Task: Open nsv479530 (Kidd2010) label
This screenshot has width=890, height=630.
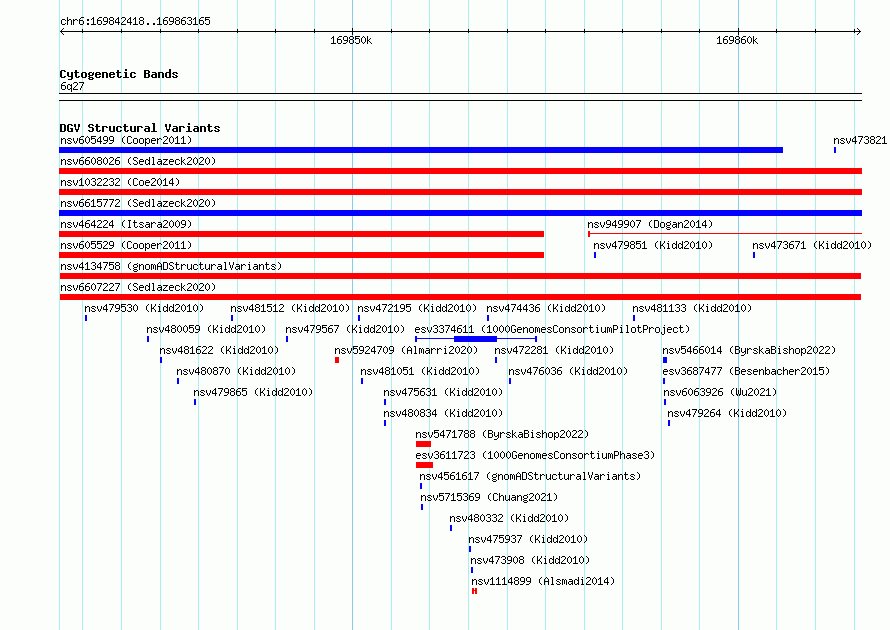Action: coord(144,308)
